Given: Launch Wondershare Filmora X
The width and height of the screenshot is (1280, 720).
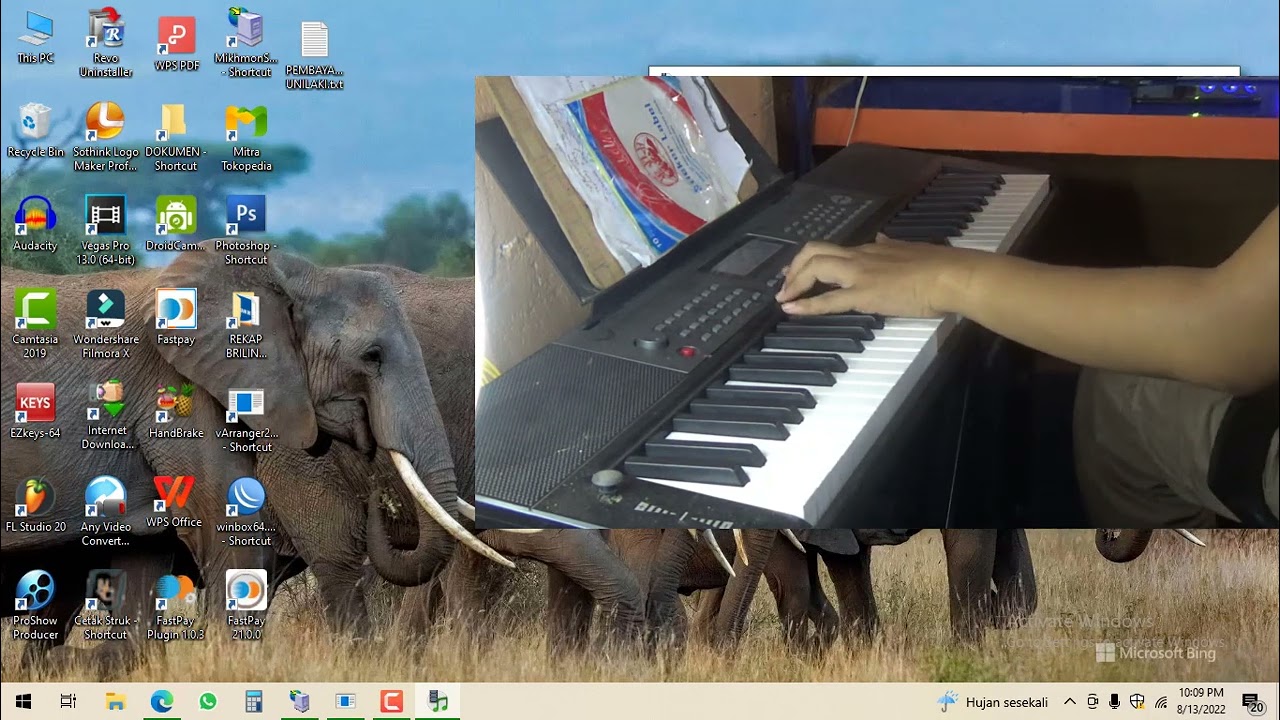Looking at the screenshot, I should (105, 324).
